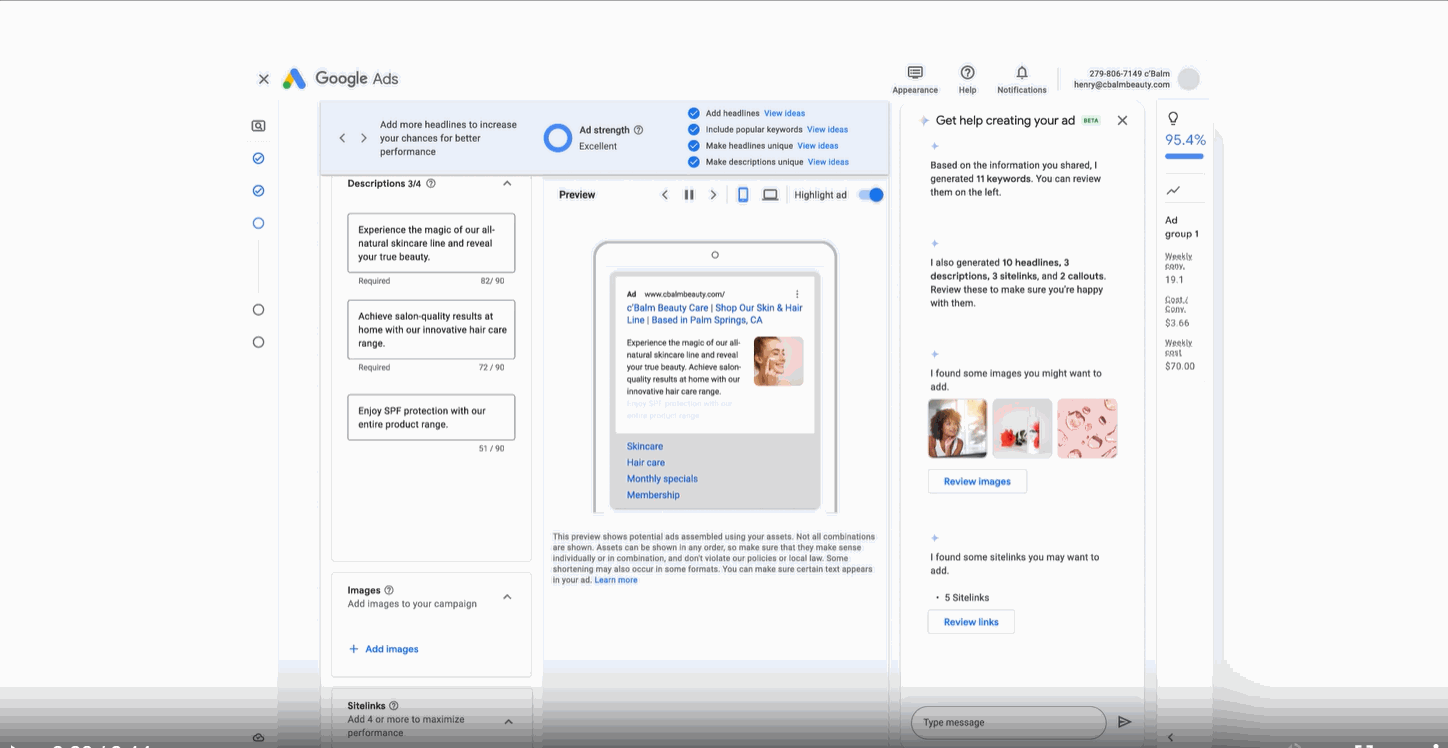Click the Sitelinks help icon
1448x748 pixels.
(393, 706)
